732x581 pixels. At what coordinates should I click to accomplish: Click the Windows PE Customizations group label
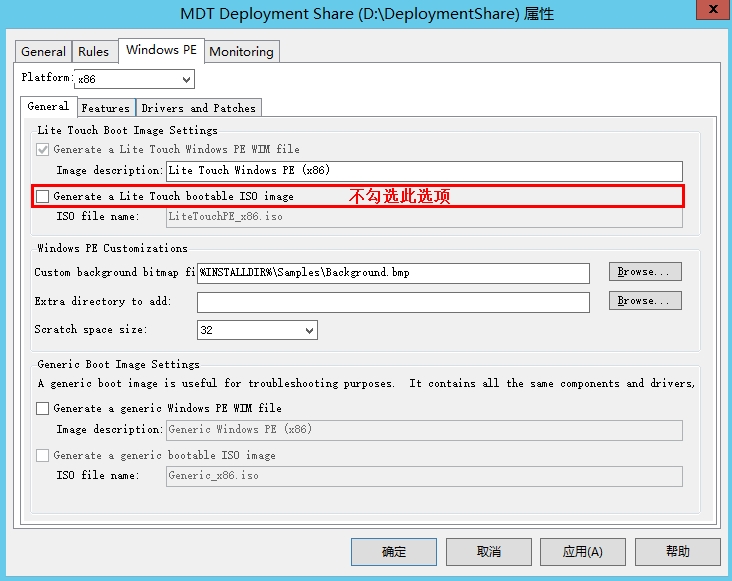[113, 248]
